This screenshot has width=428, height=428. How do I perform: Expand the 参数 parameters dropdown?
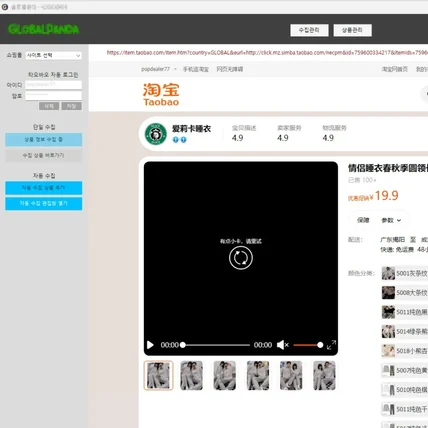click(x=391, y=220)
